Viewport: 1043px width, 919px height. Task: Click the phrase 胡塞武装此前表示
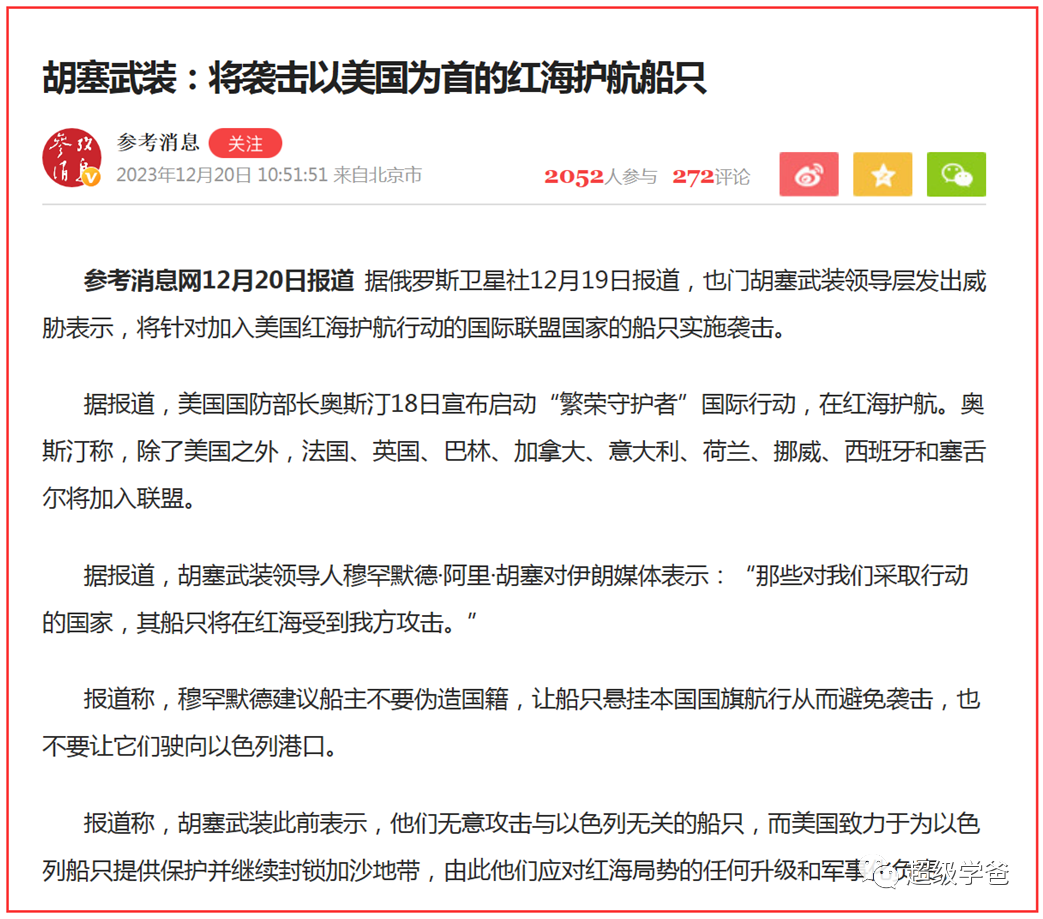tap(273, 823)
